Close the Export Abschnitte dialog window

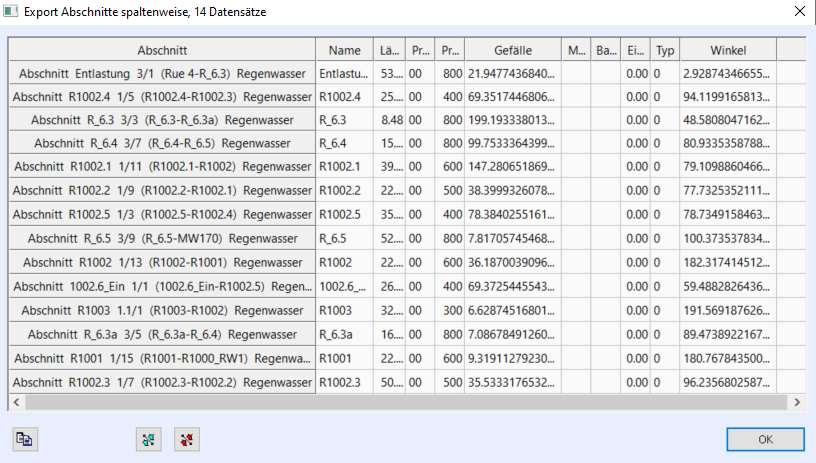coord(798,12)
